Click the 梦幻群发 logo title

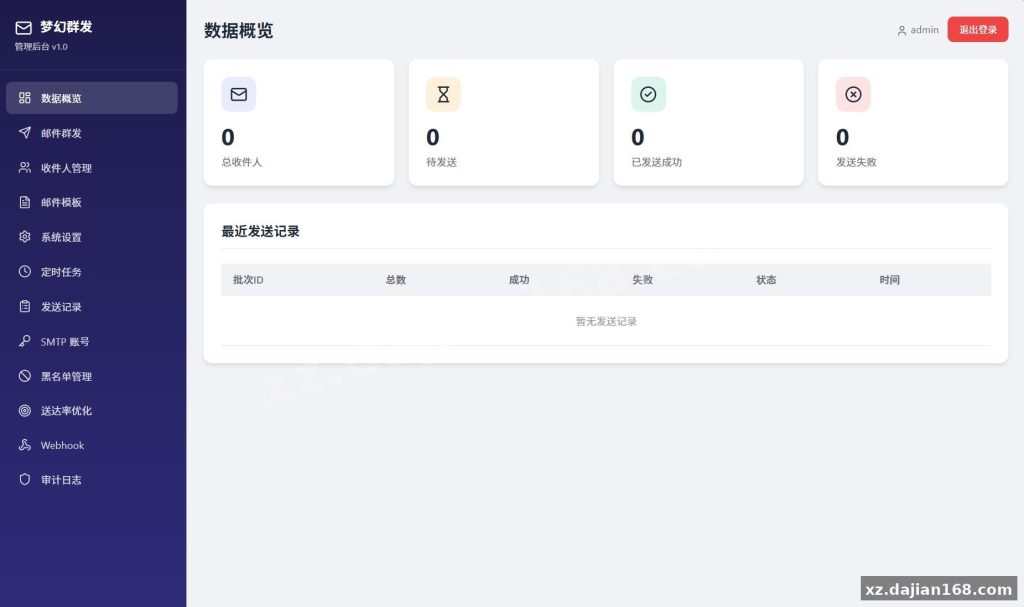(x=66, y=27)
